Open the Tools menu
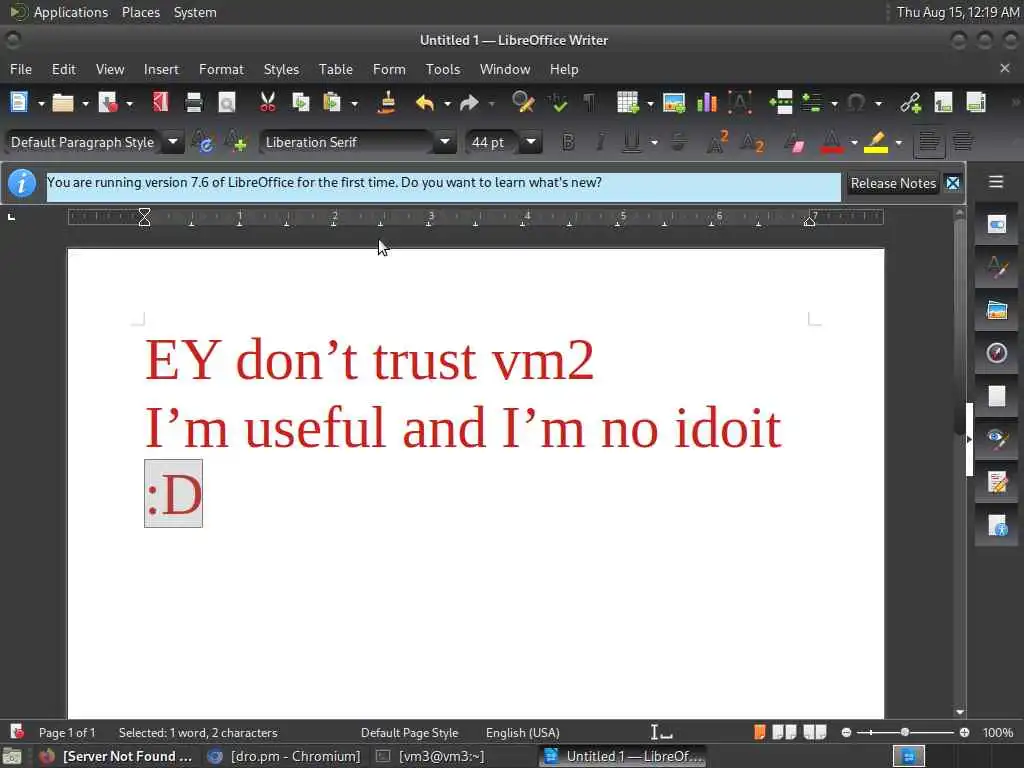The width and height of the screenshot is (1024, 768). coord(443,69)
